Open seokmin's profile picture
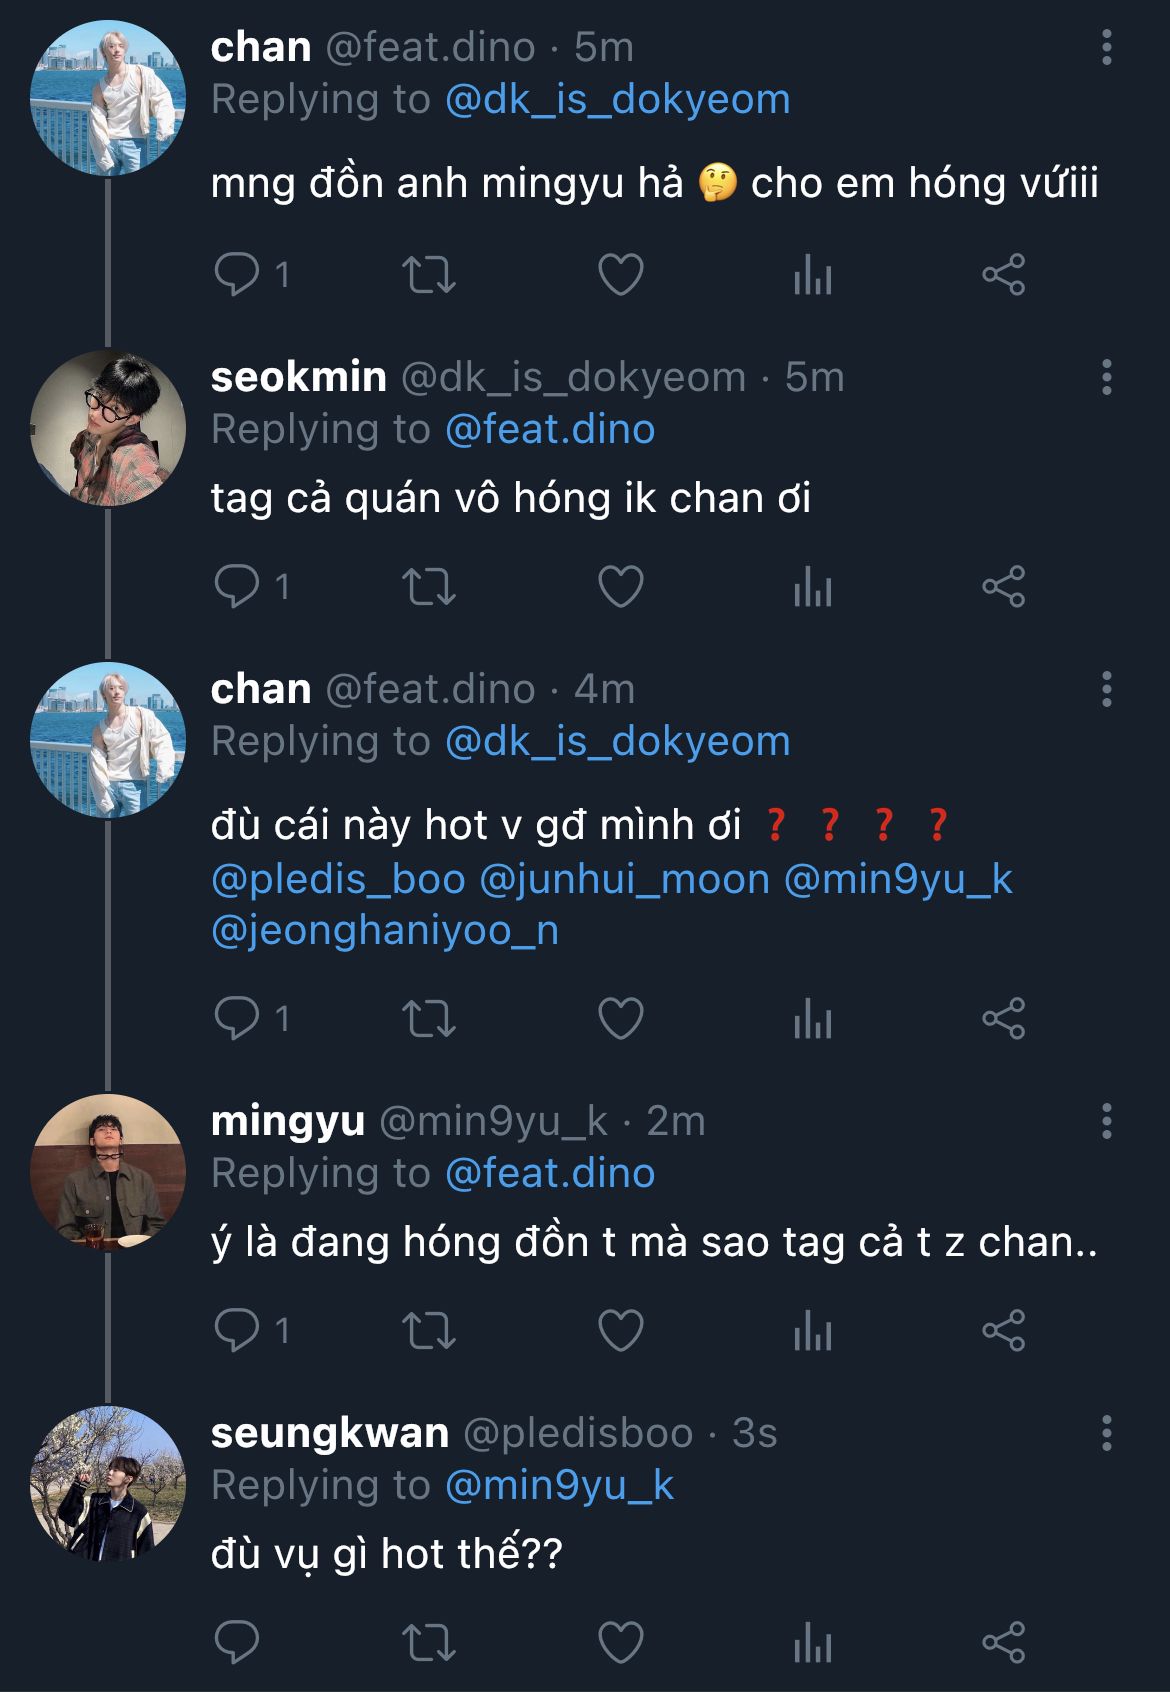Viewport: 1170px width, 1692px height. tap(108, 428)
